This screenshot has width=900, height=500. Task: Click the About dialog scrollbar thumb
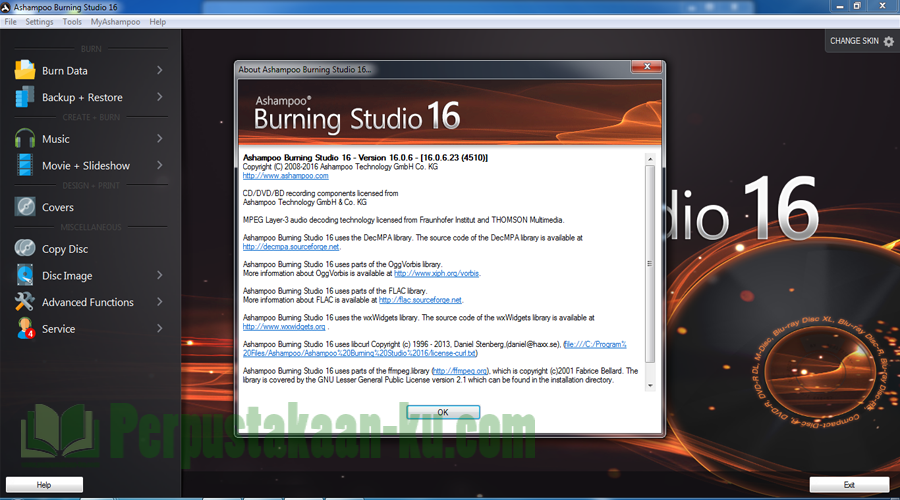(650, 264)
